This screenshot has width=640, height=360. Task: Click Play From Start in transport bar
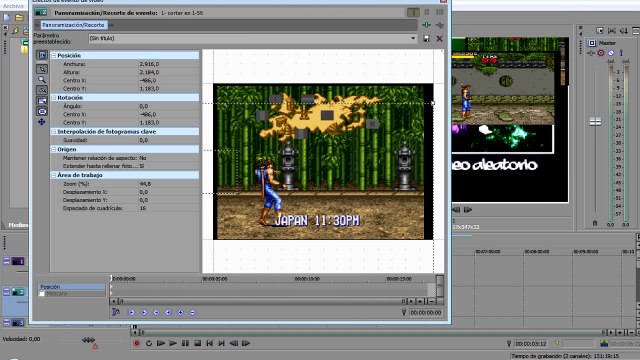pyautogui.click(x=161, y=343)
